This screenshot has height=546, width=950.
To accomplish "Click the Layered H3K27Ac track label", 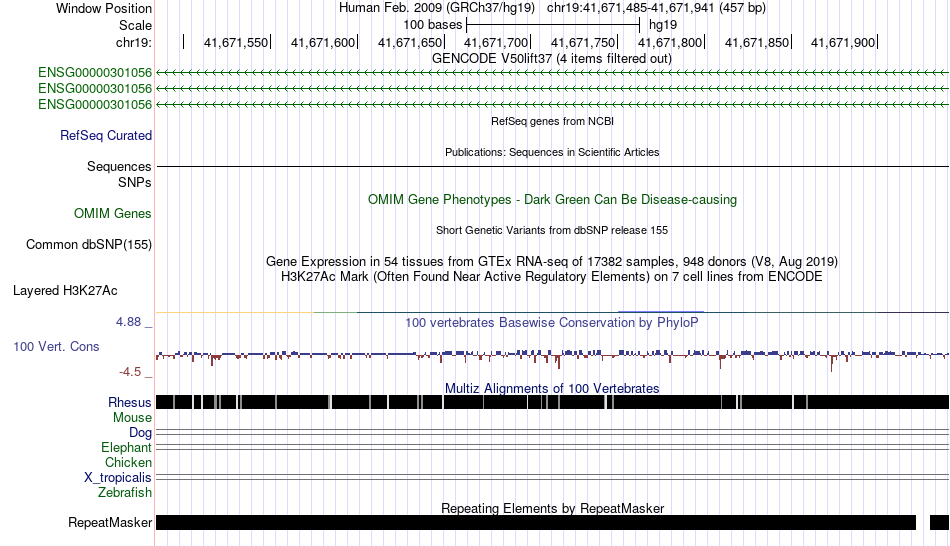I will click(x=65, y=291).
